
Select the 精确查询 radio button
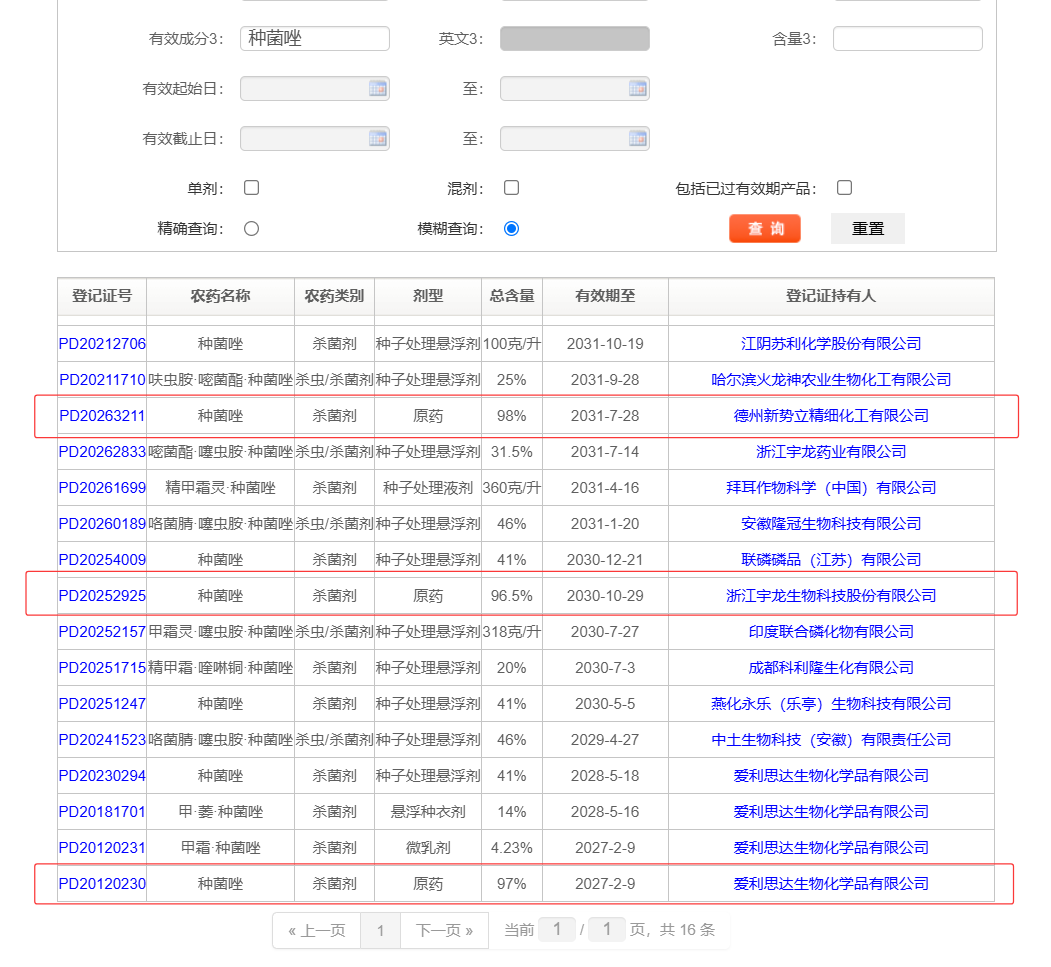click(251, 229)
